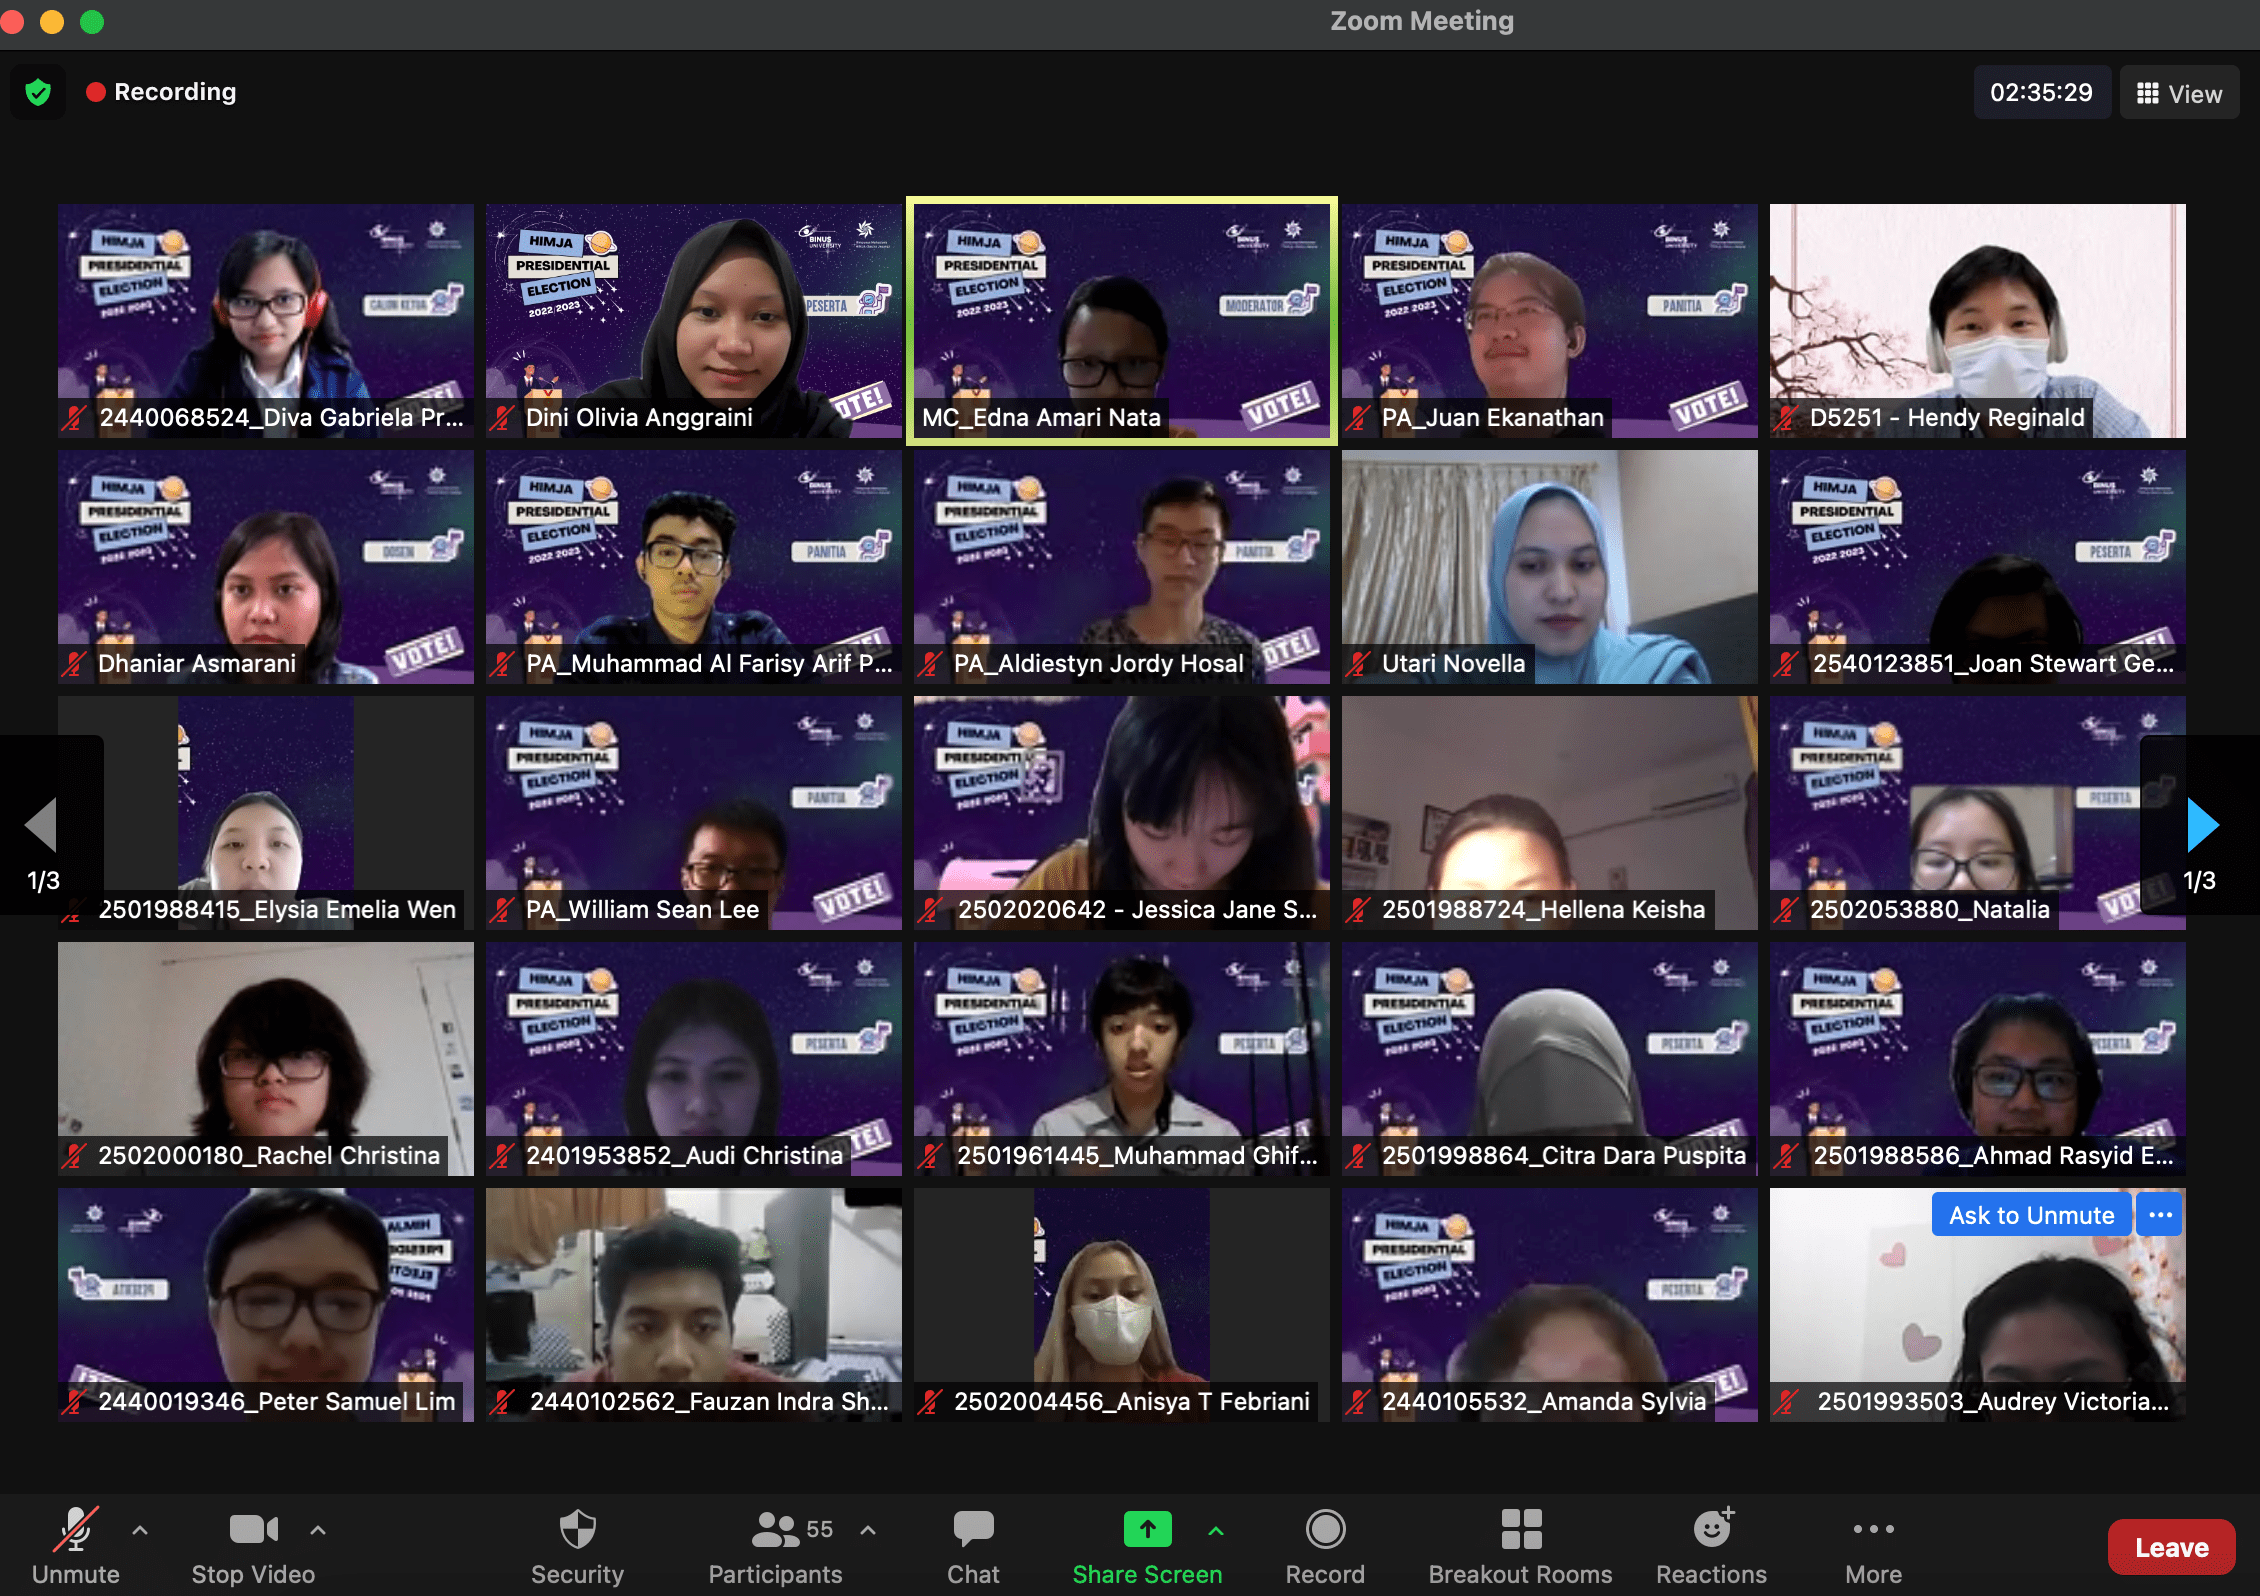Go to next gallery page arrow
The width and height of the screenshot is (2260, 1596).
(2202, 825)
